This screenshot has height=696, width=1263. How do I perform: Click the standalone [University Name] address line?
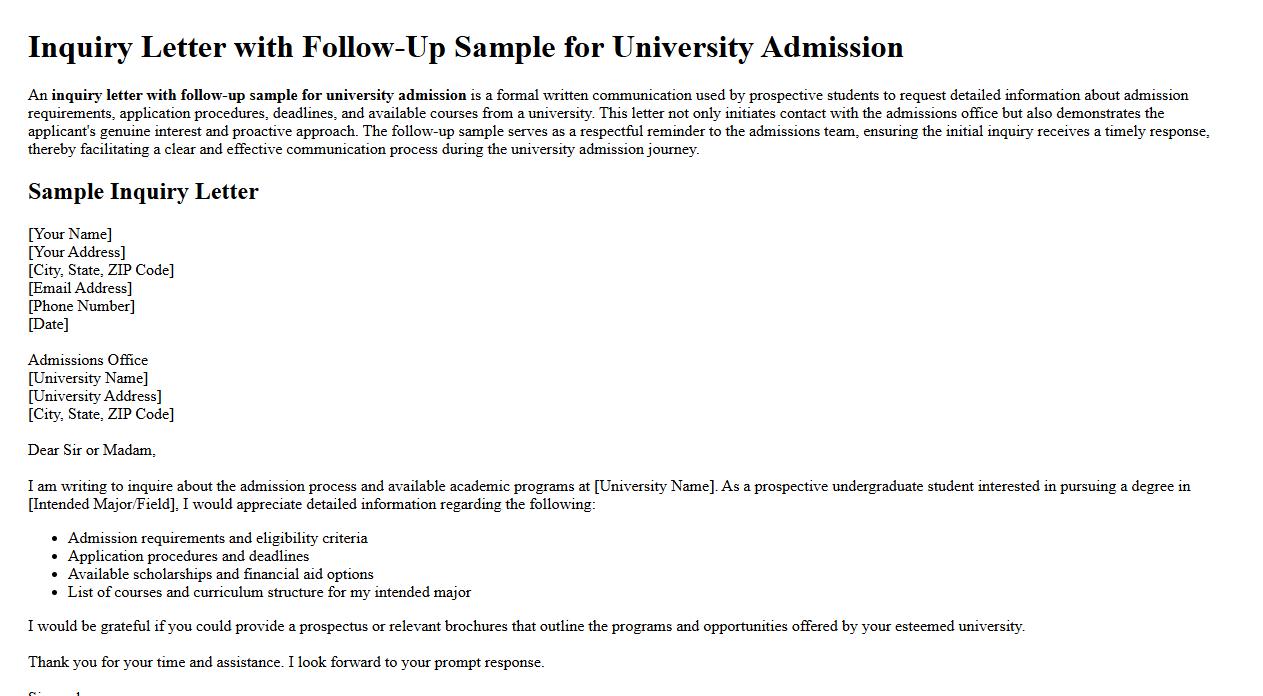click(x=88, y=378)
